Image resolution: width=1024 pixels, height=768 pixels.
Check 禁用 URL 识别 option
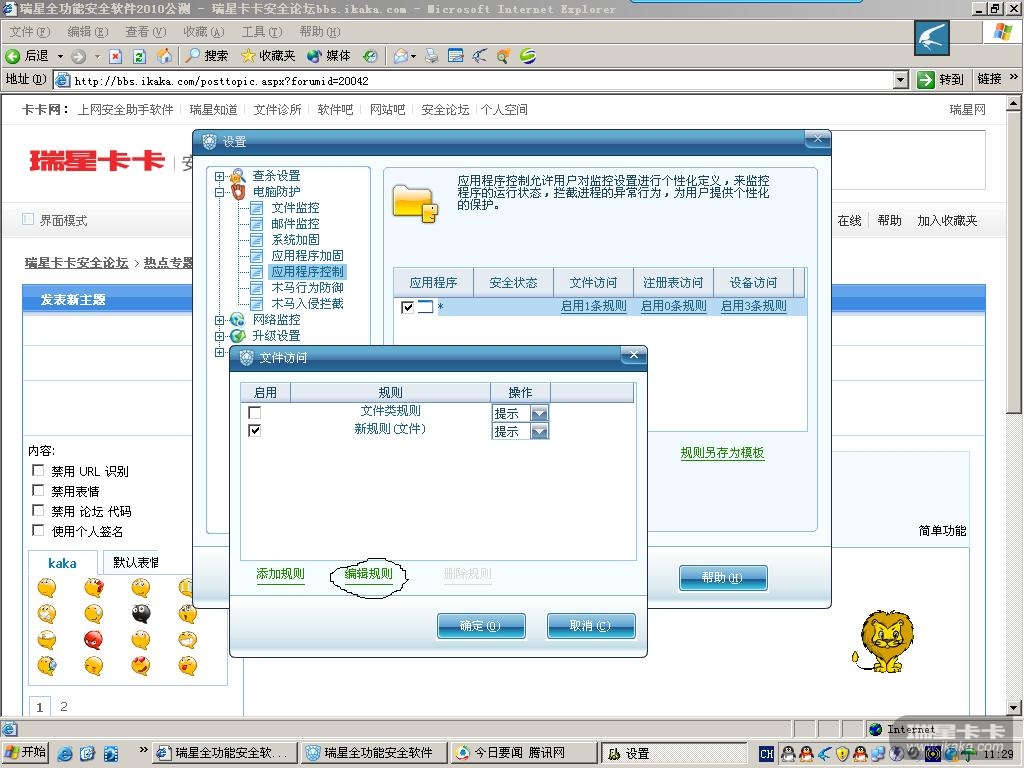tap(39, 470)
